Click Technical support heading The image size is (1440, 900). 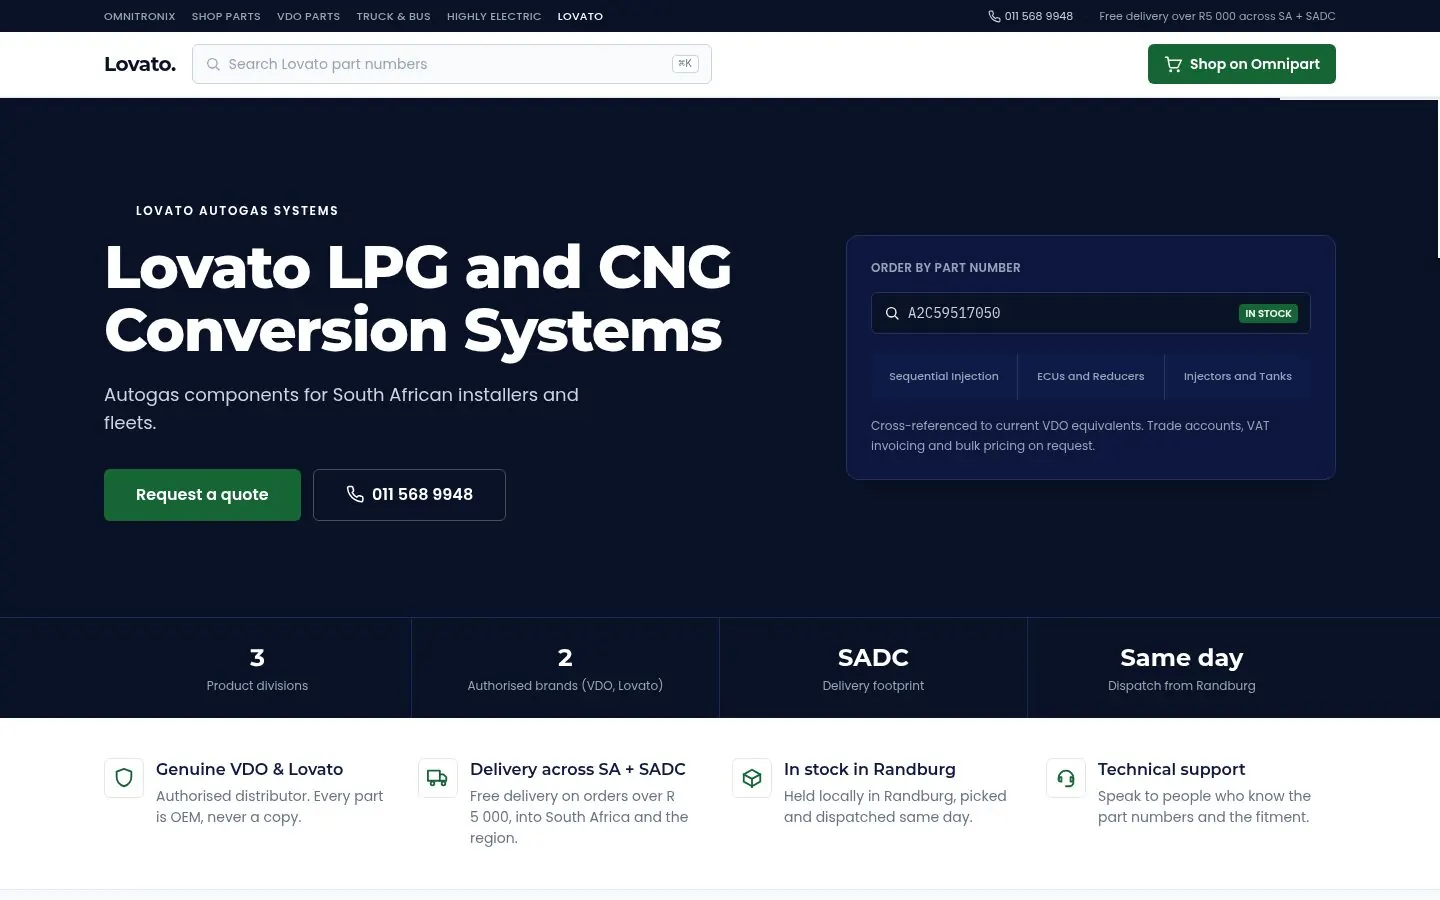(x=1171, y=769)
